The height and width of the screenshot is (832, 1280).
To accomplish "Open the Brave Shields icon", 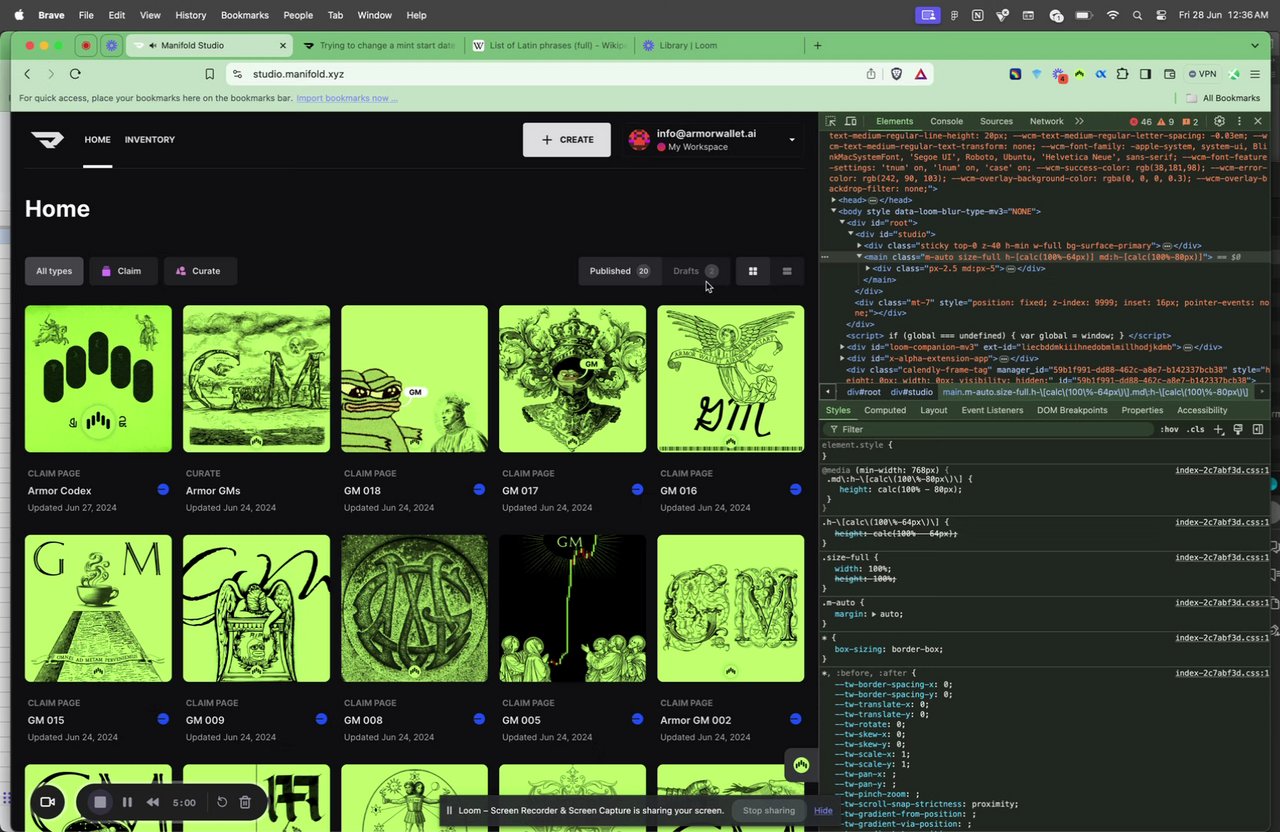I will point(896,74).
